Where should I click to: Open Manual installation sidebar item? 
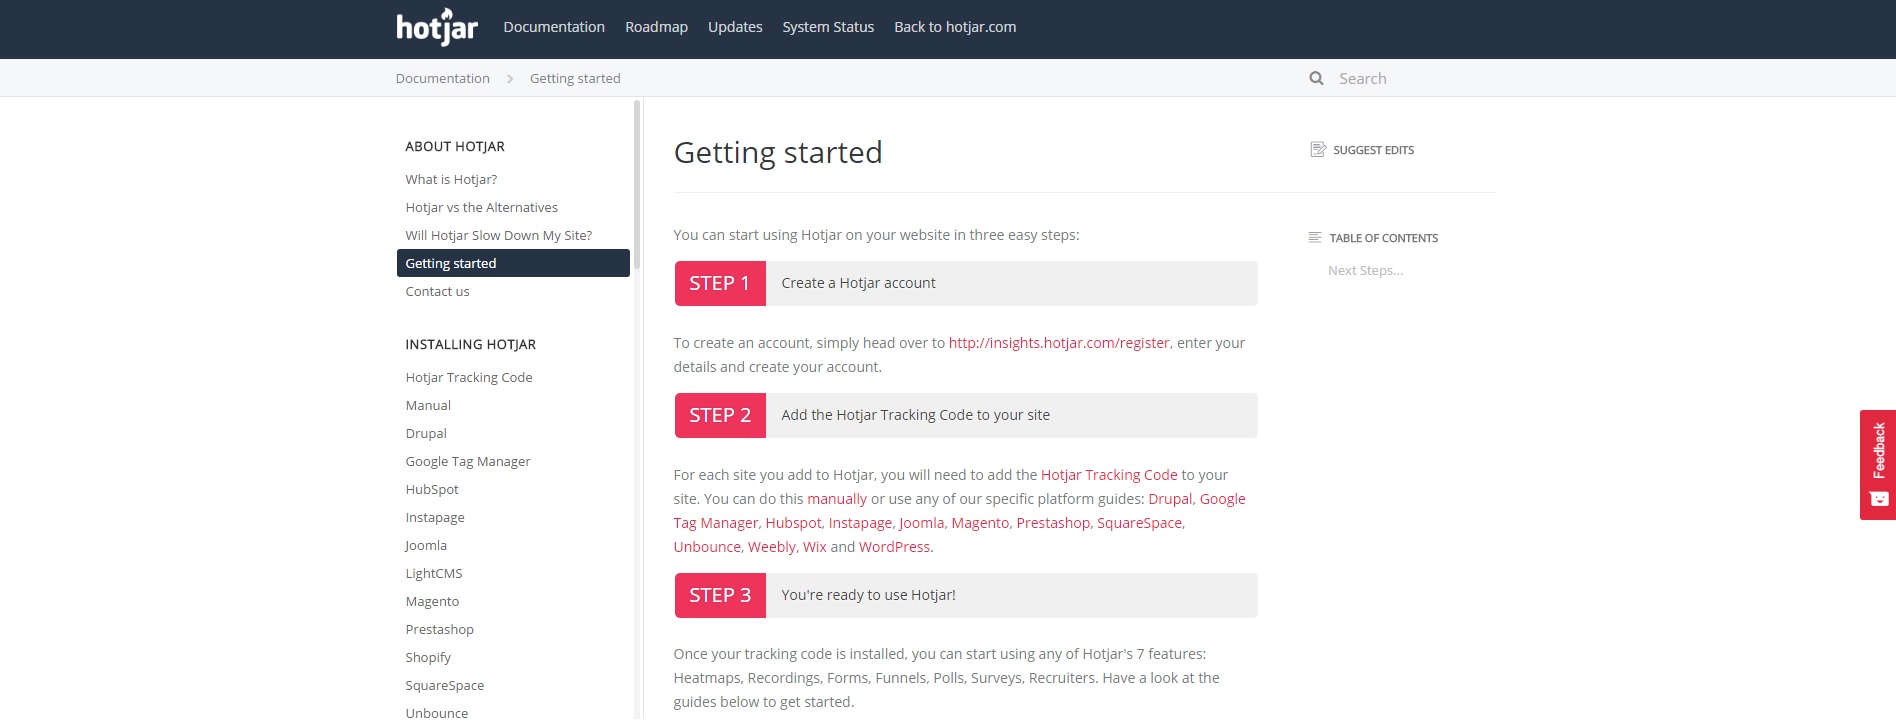pyautogui.click(x=428, y=405)
